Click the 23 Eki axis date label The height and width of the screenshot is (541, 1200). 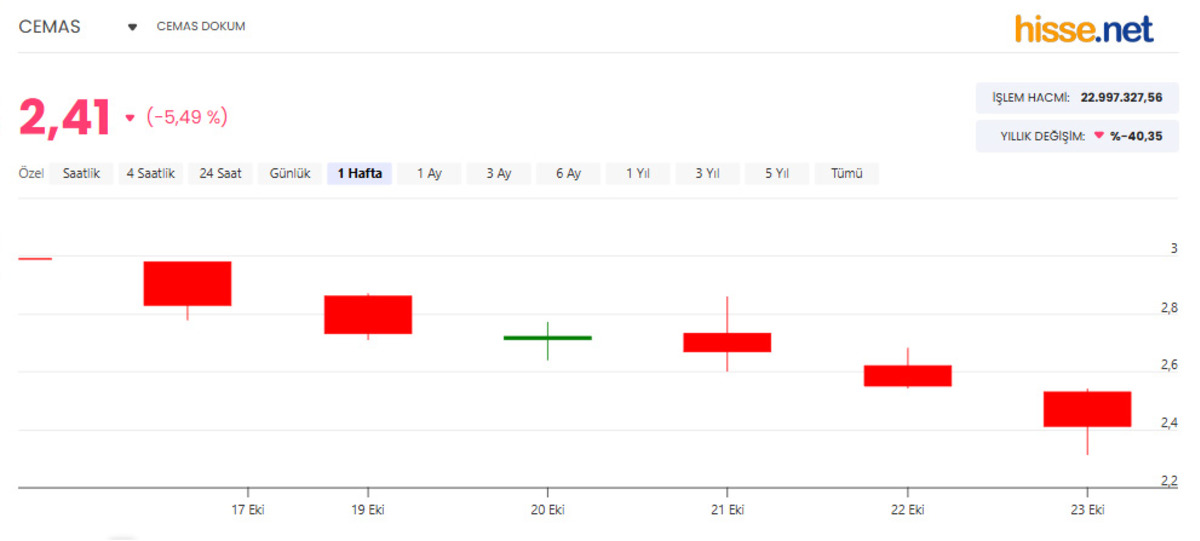click(x=1087, y=509)
